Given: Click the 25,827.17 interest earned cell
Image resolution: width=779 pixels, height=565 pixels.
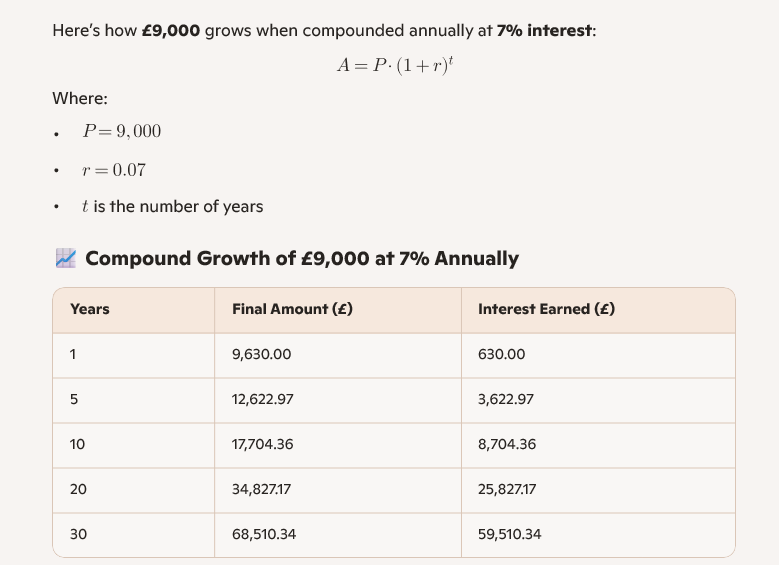Looking at the screenshot, I should [508, 490].
